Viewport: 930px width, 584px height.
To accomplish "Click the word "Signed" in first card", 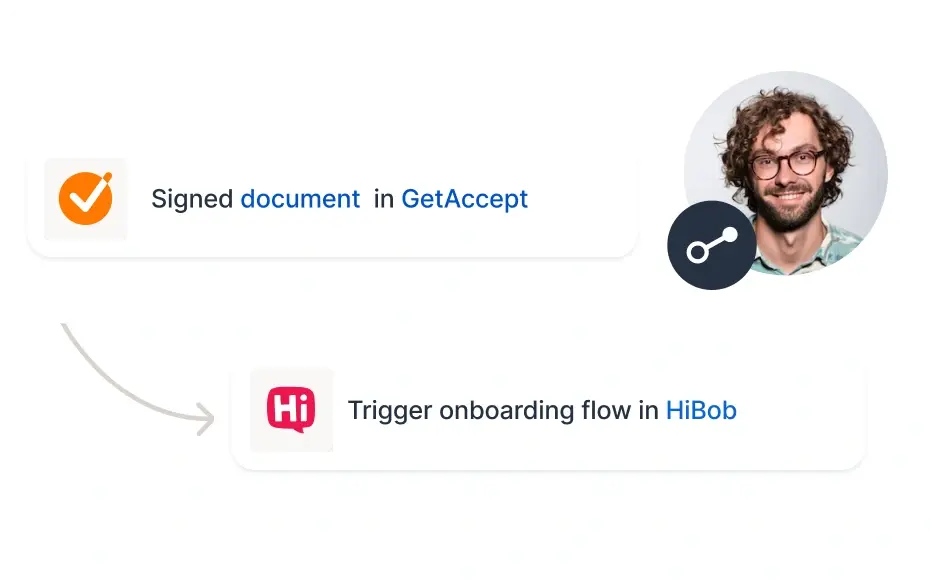I will (192, 199).
